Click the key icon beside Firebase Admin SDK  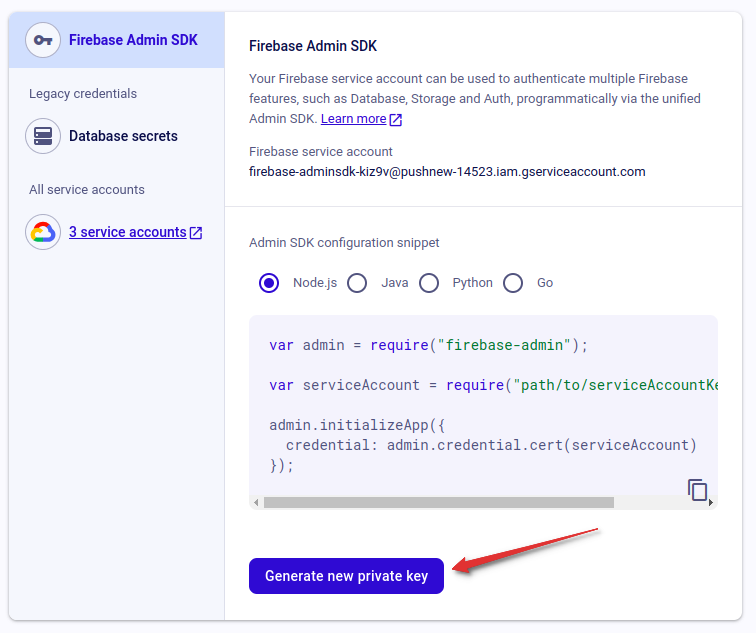[43, 40]
